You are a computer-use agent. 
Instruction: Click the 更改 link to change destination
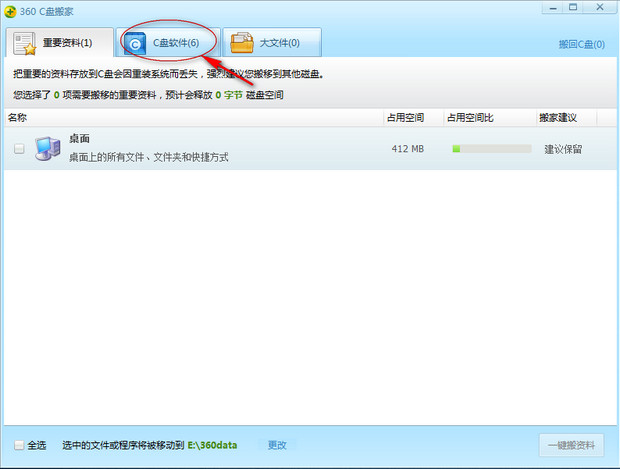click(277, 445)
